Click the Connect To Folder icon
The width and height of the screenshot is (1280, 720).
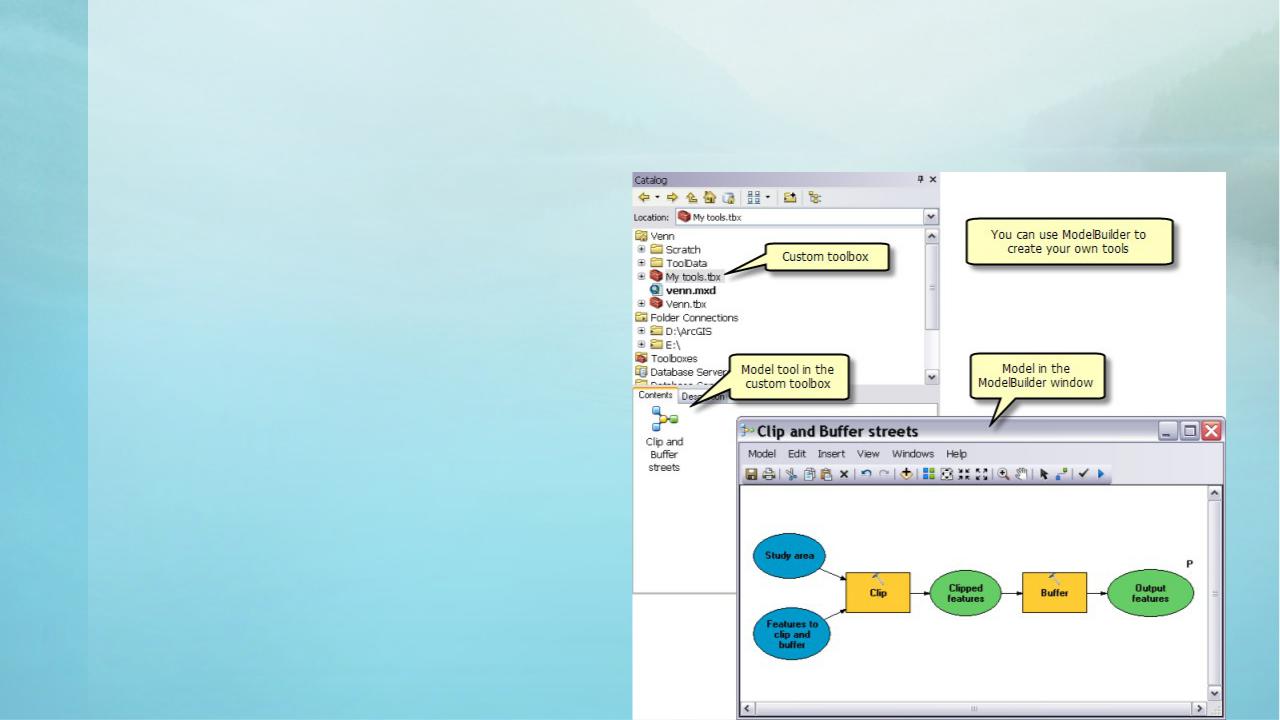790,197
